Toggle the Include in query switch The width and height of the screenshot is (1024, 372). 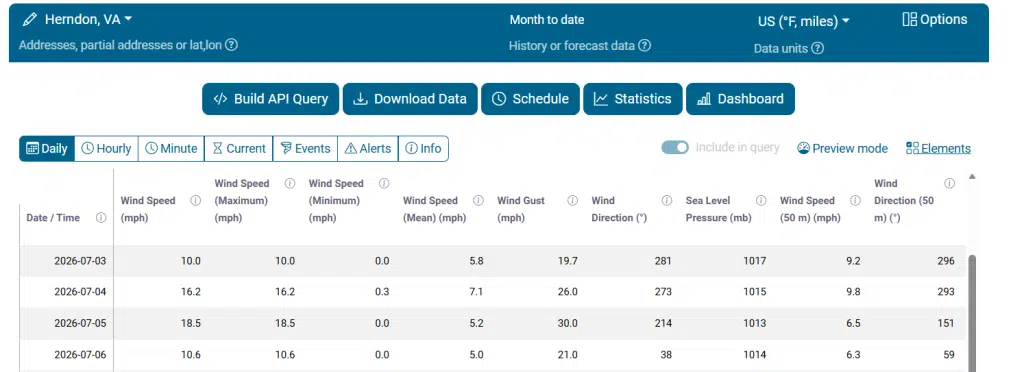click(675, 147)
